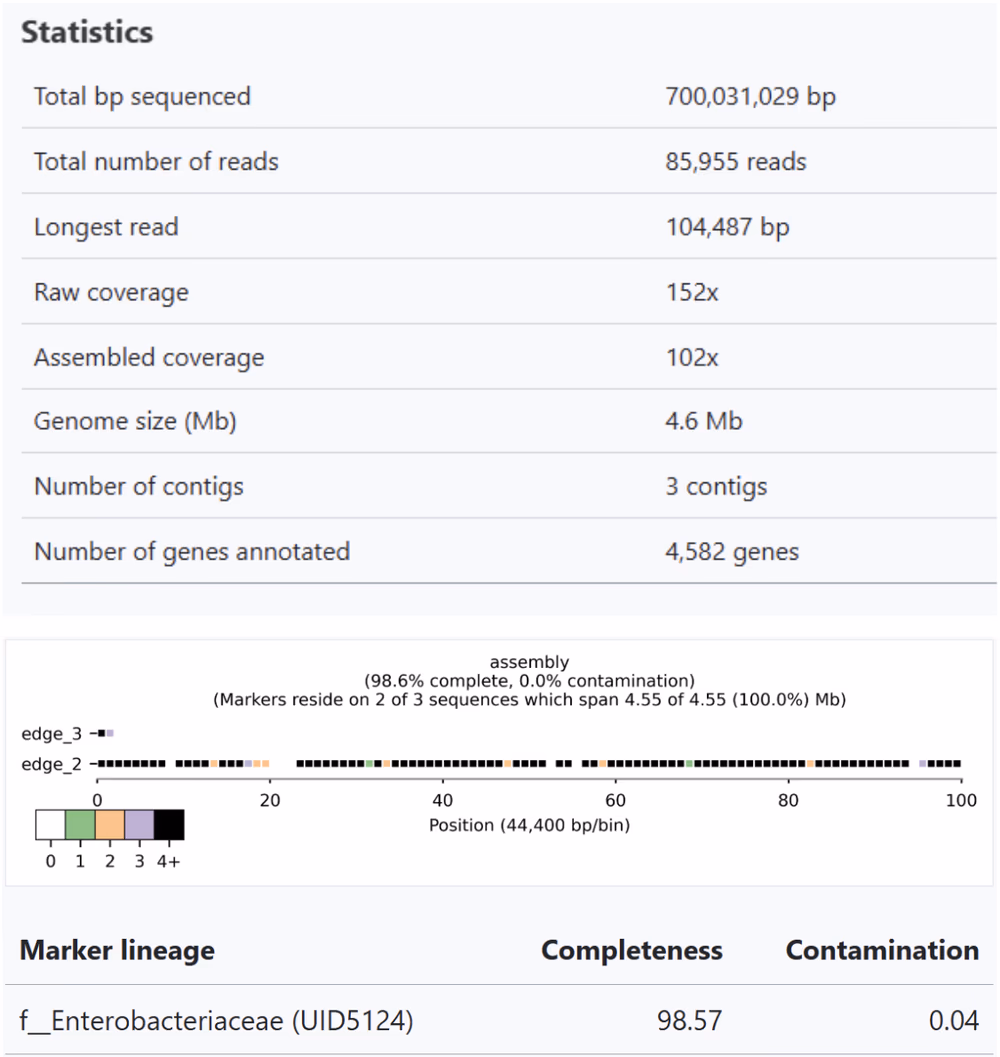Click the black legend swatch labeled 4+
Screen dimensions: 1000x1057
[169, 825]
